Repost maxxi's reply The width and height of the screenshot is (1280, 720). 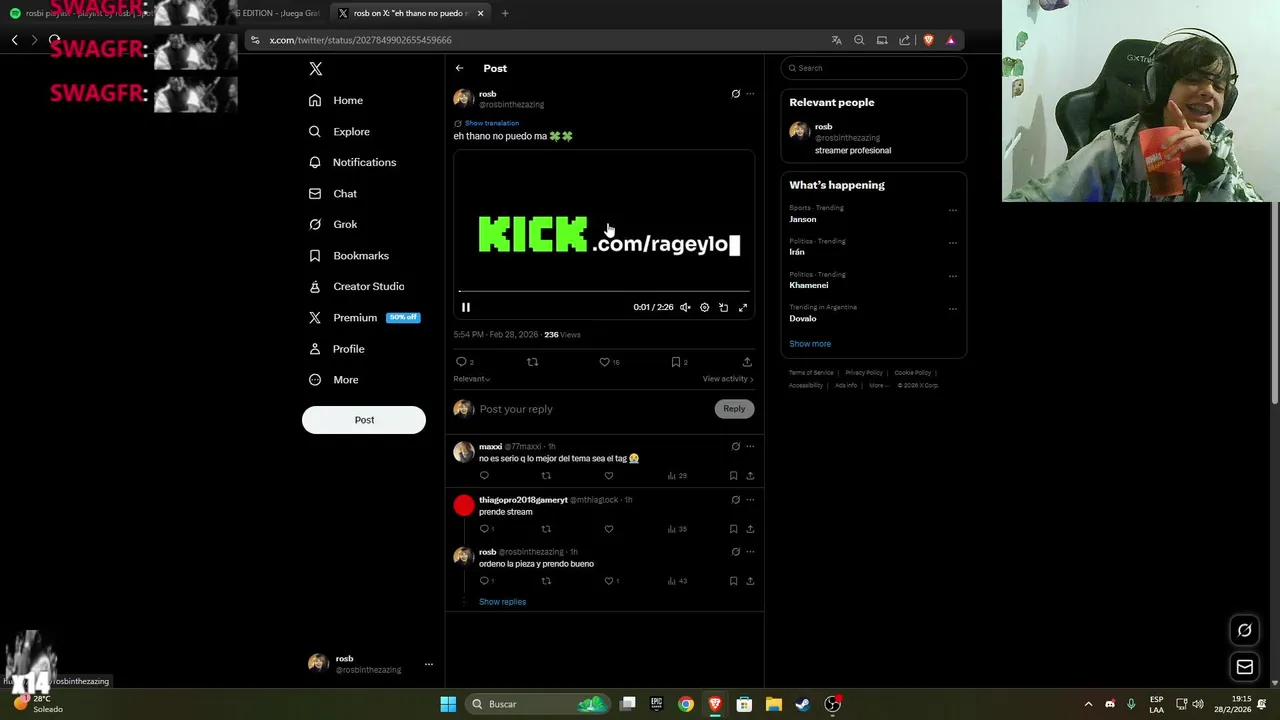[546, 476]
